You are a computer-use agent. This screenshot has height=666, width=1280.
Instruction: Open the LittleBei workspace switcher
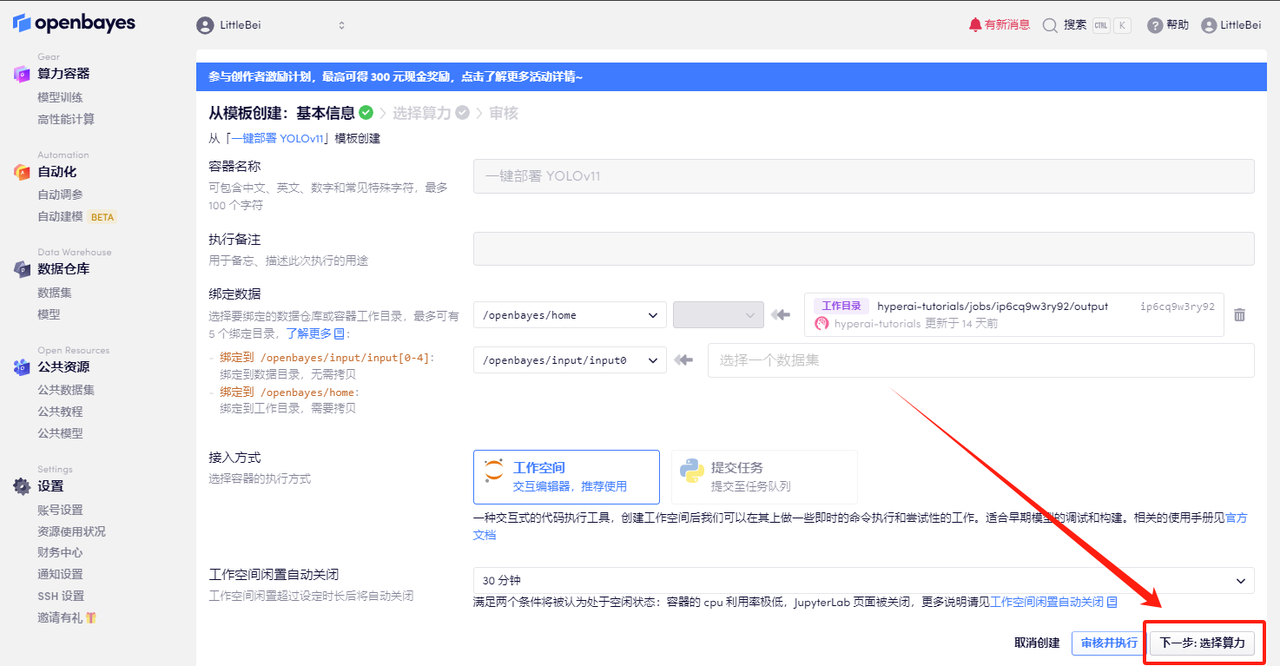(270, 25)
